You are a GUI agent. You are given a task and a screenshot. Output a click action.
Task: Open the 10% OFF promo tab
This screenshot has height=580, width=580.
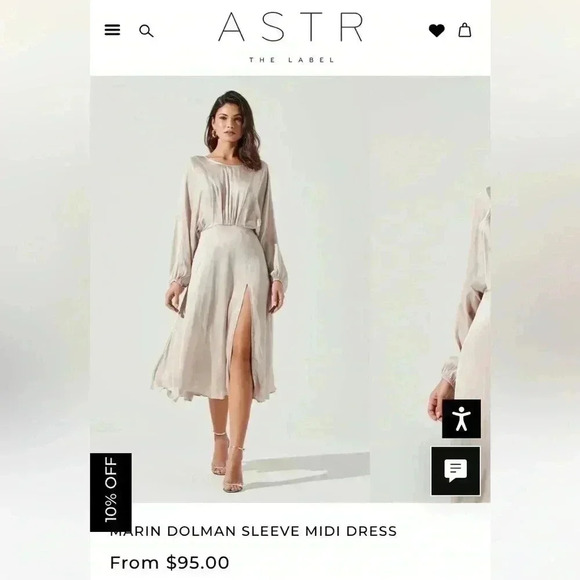tap(111, 492)
